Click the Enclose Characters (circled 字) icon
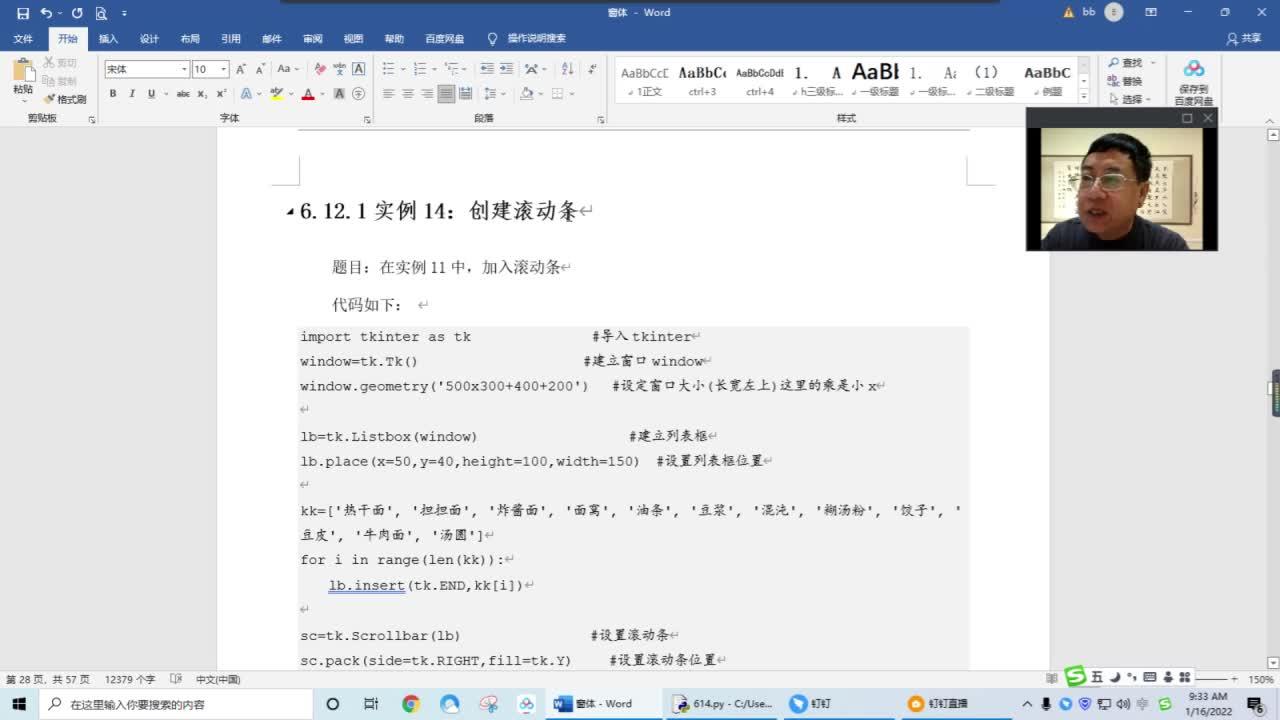 (x=359, y=94)
